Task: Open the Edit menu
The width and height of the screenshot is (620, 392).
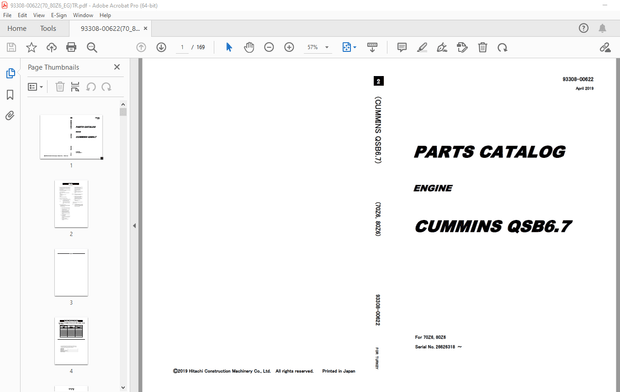Action: coord(22,15)
